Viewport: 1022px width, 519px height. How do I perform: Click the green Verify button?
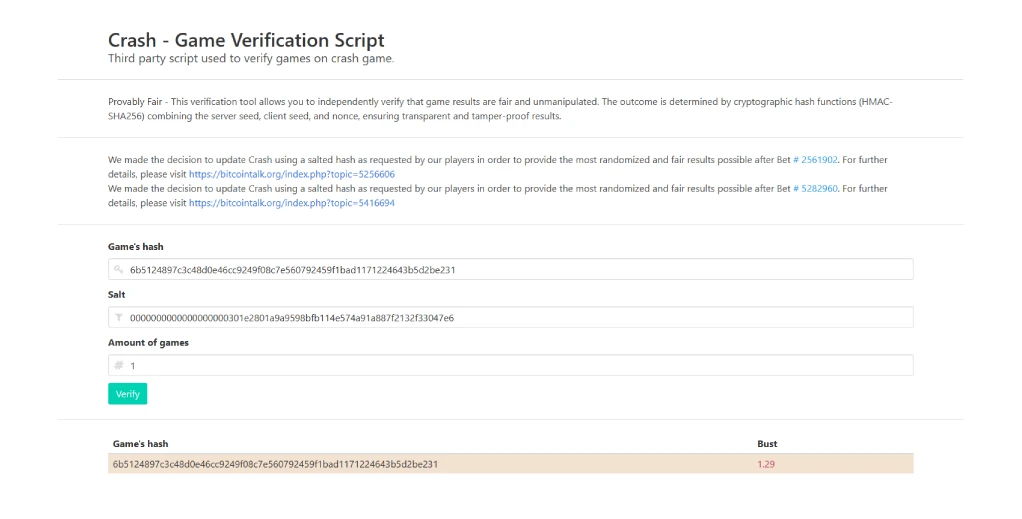pos(127,394)
